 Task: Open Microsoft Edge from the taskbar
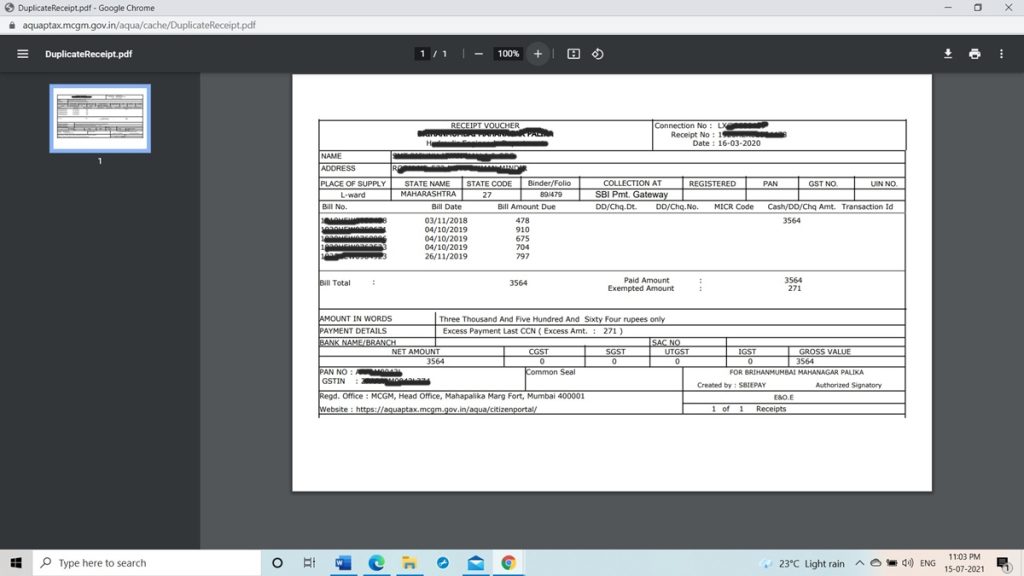(x=377, y=563)
